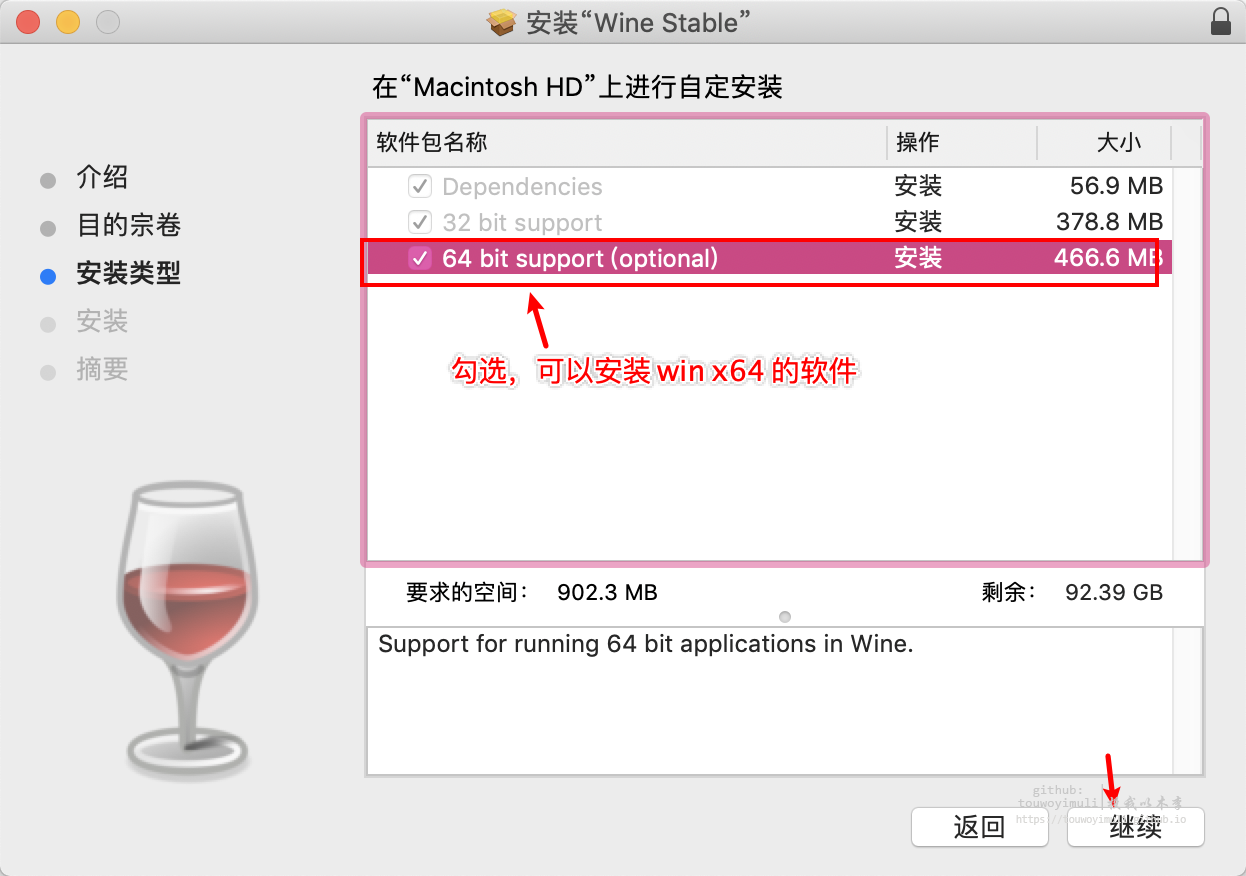The image size is (1246, 876).
Task: Select the Dependencies row label
Action: (x=522, y=187)
